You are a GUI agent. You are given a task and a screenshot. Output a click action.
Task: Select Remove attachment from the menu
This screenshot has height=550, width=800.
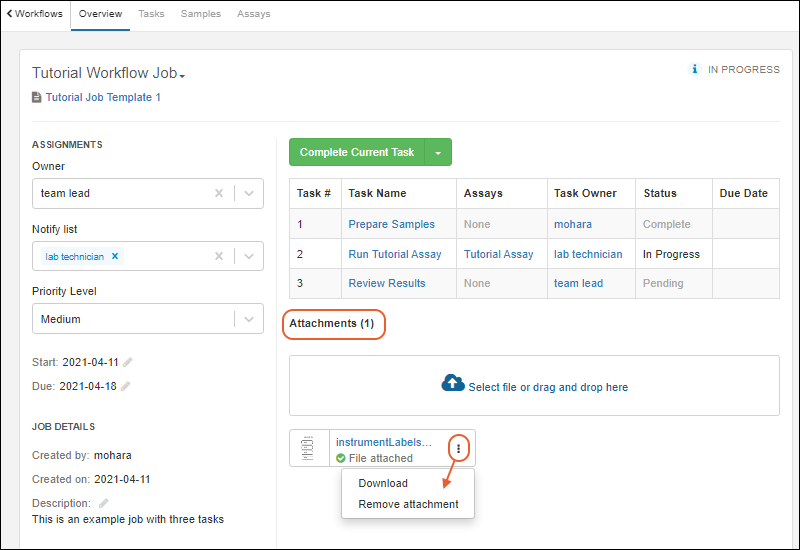point(408,504)
